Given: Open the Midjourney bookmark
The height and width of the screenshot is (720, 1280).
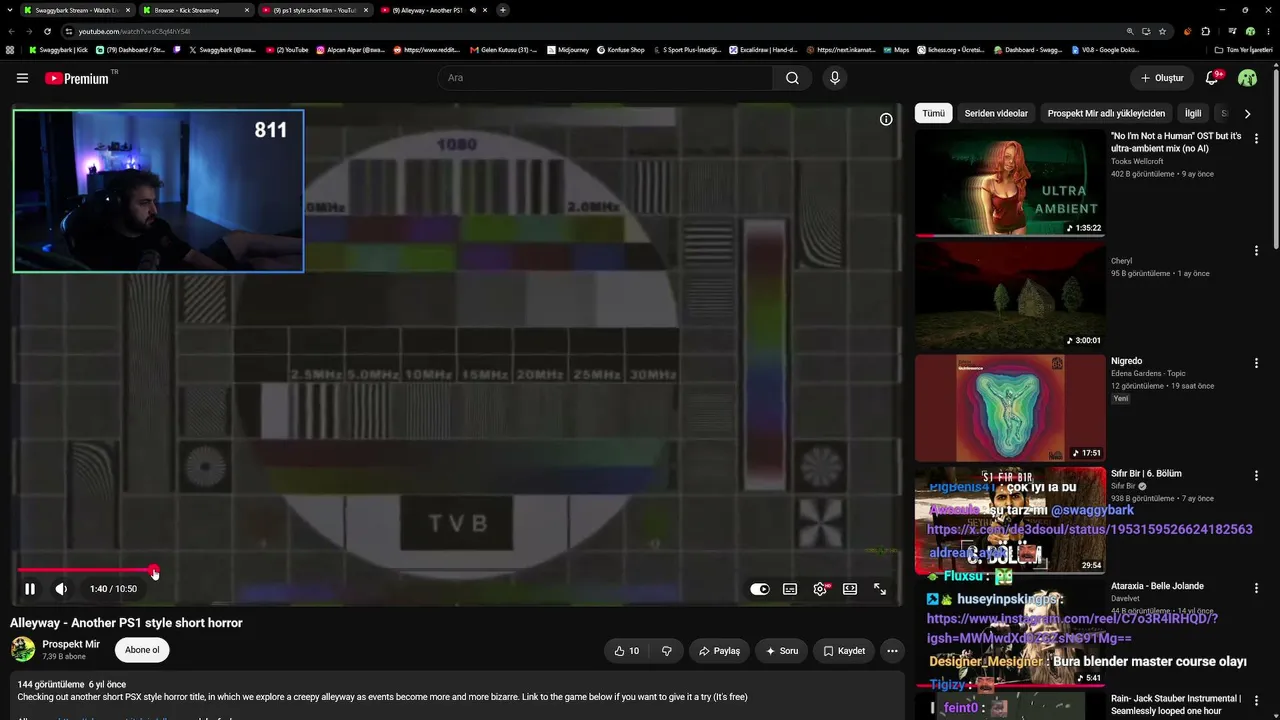Looking at the screenshot, I should point(566,49).
